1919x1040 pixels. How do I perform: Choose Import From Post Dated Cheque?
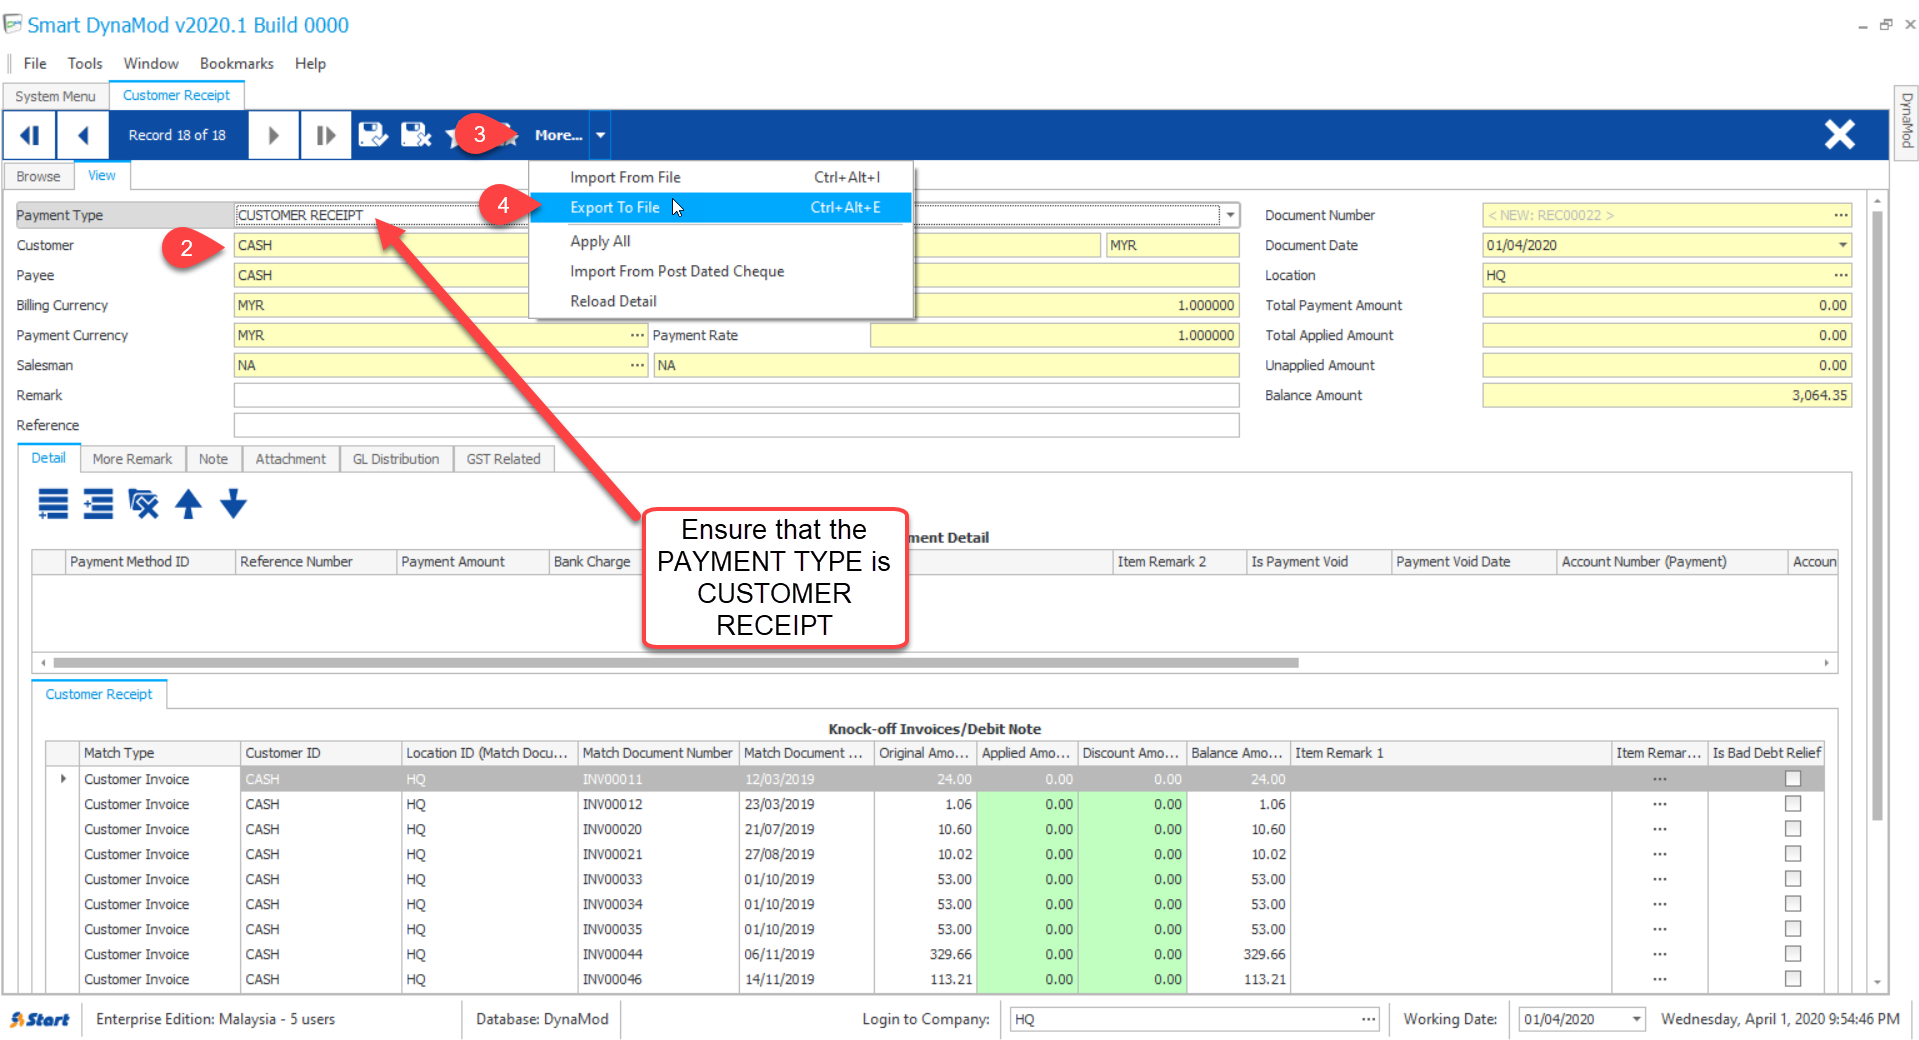tap(720, 271)
